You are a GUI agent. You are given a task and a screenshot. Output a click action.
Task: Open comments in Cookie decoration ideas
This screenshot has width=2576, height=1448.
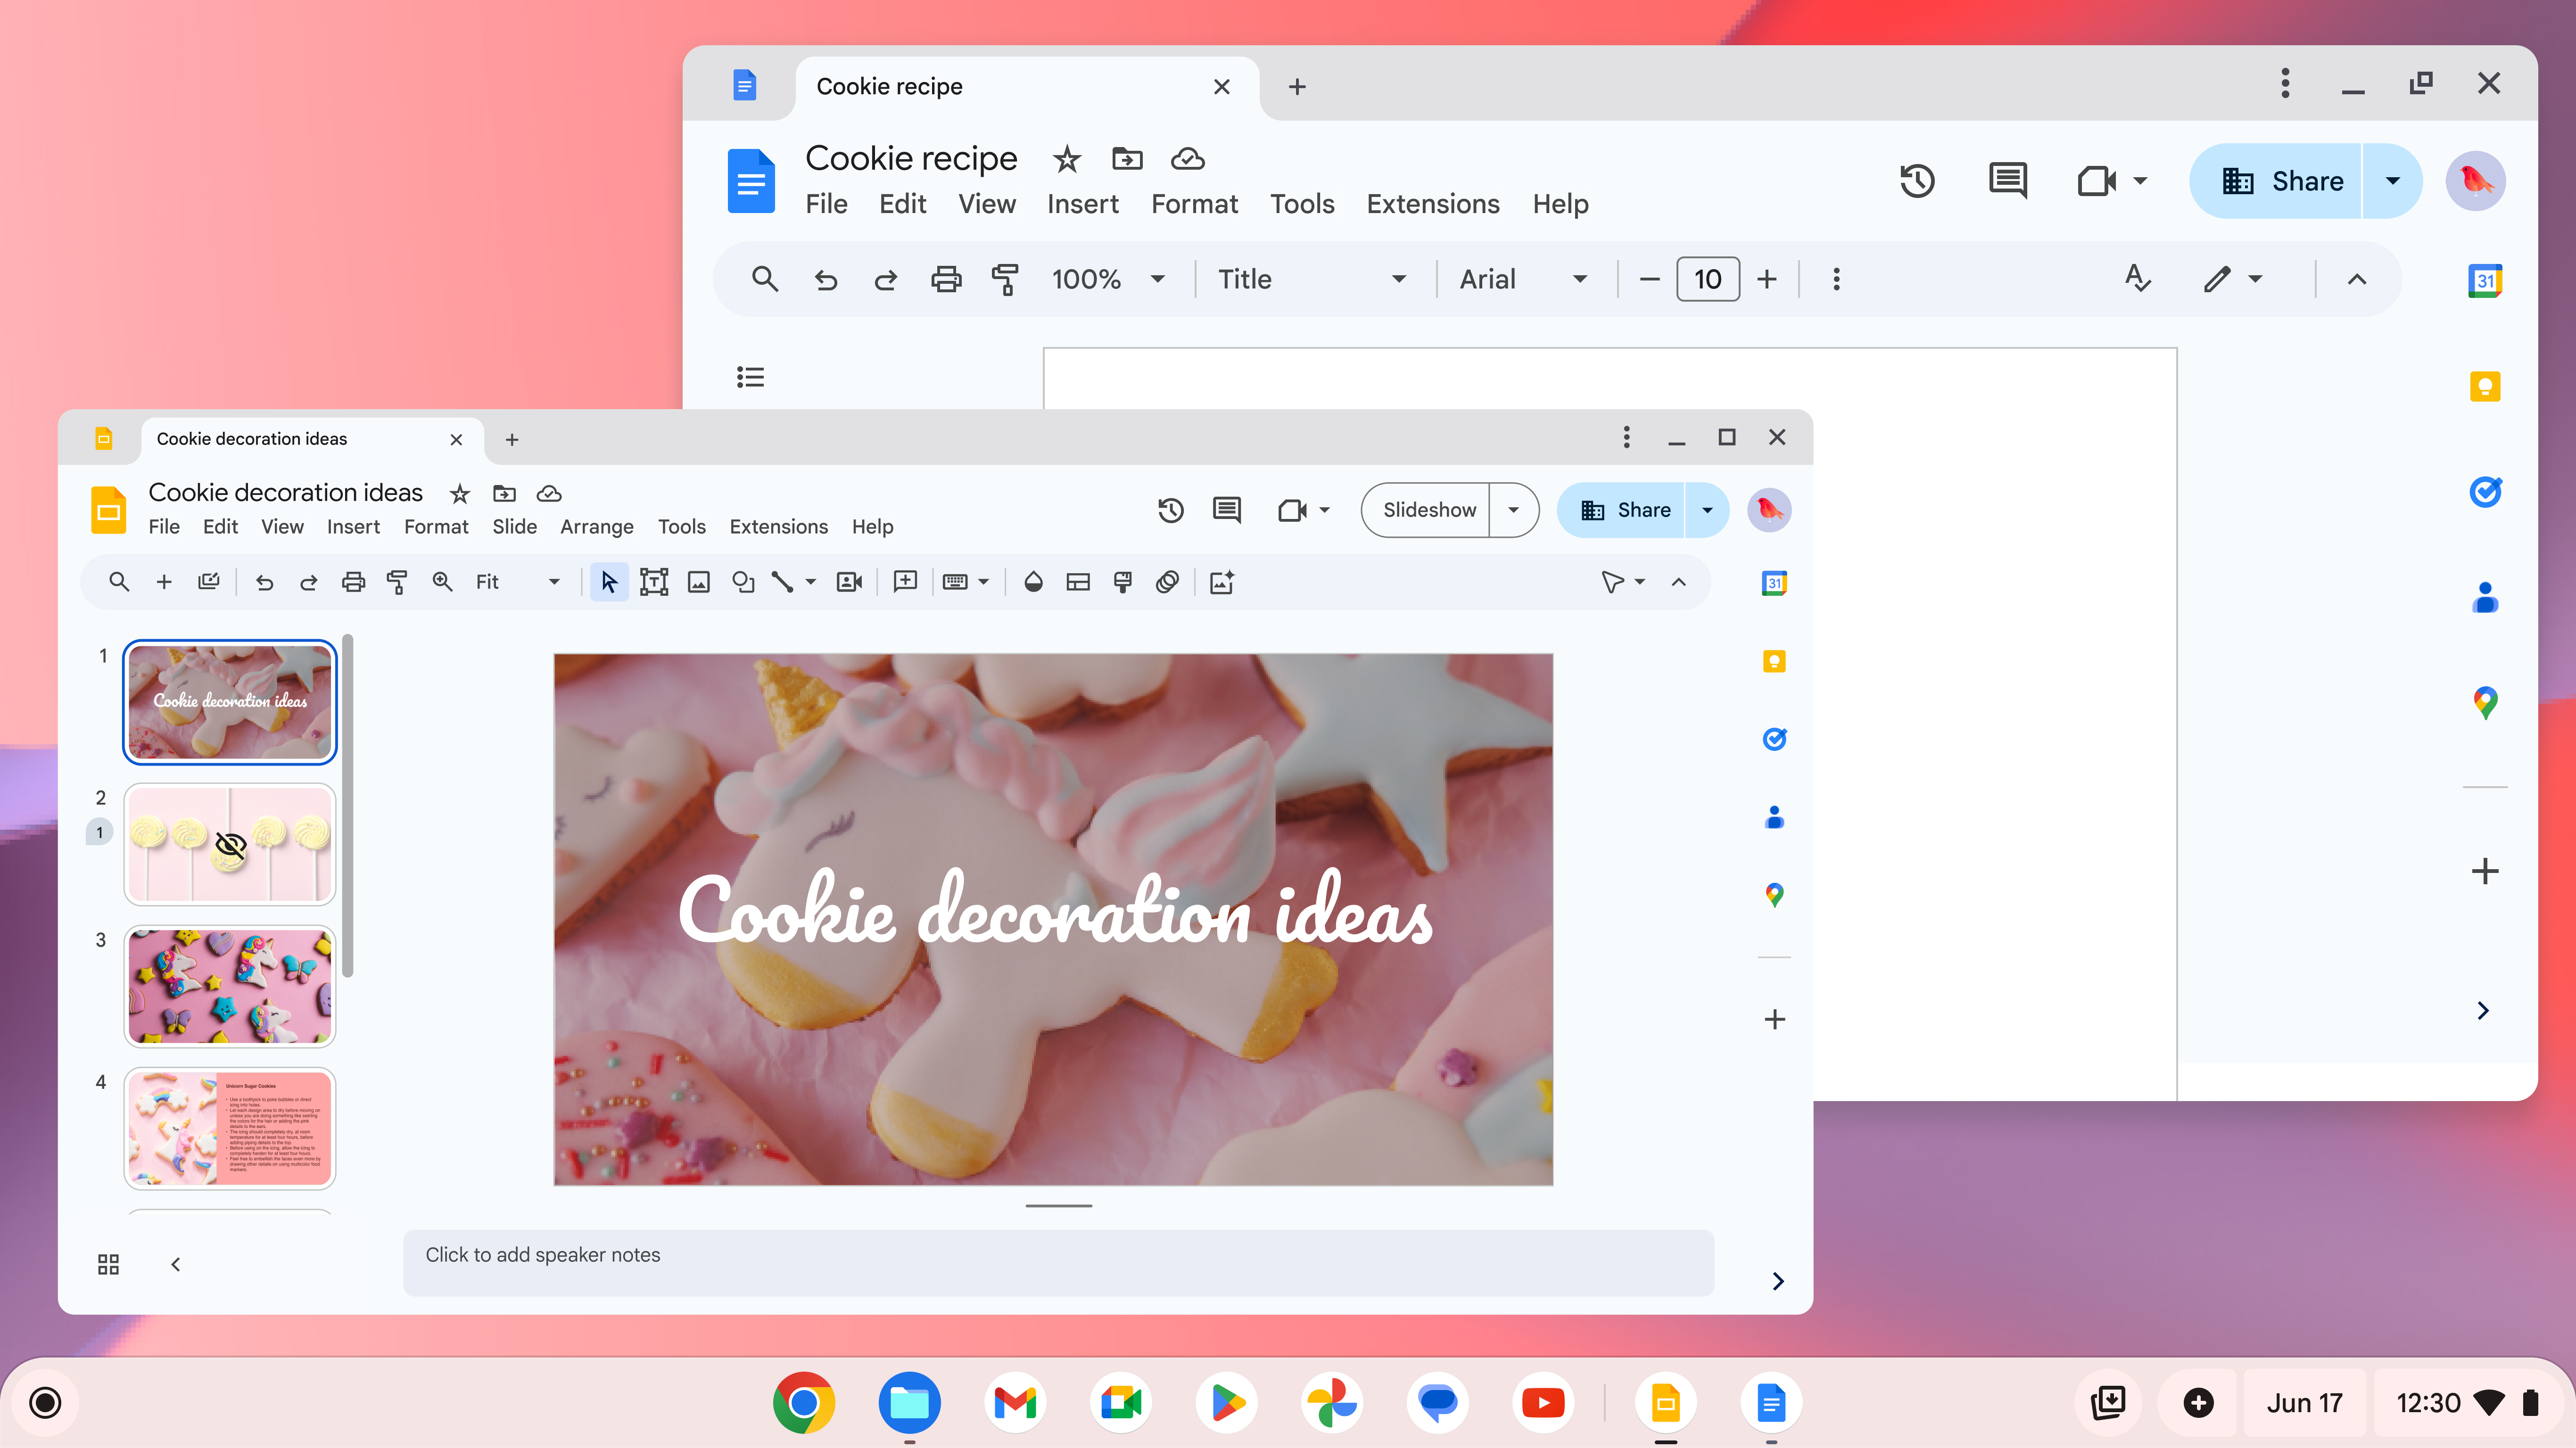tap(1226, 510)
